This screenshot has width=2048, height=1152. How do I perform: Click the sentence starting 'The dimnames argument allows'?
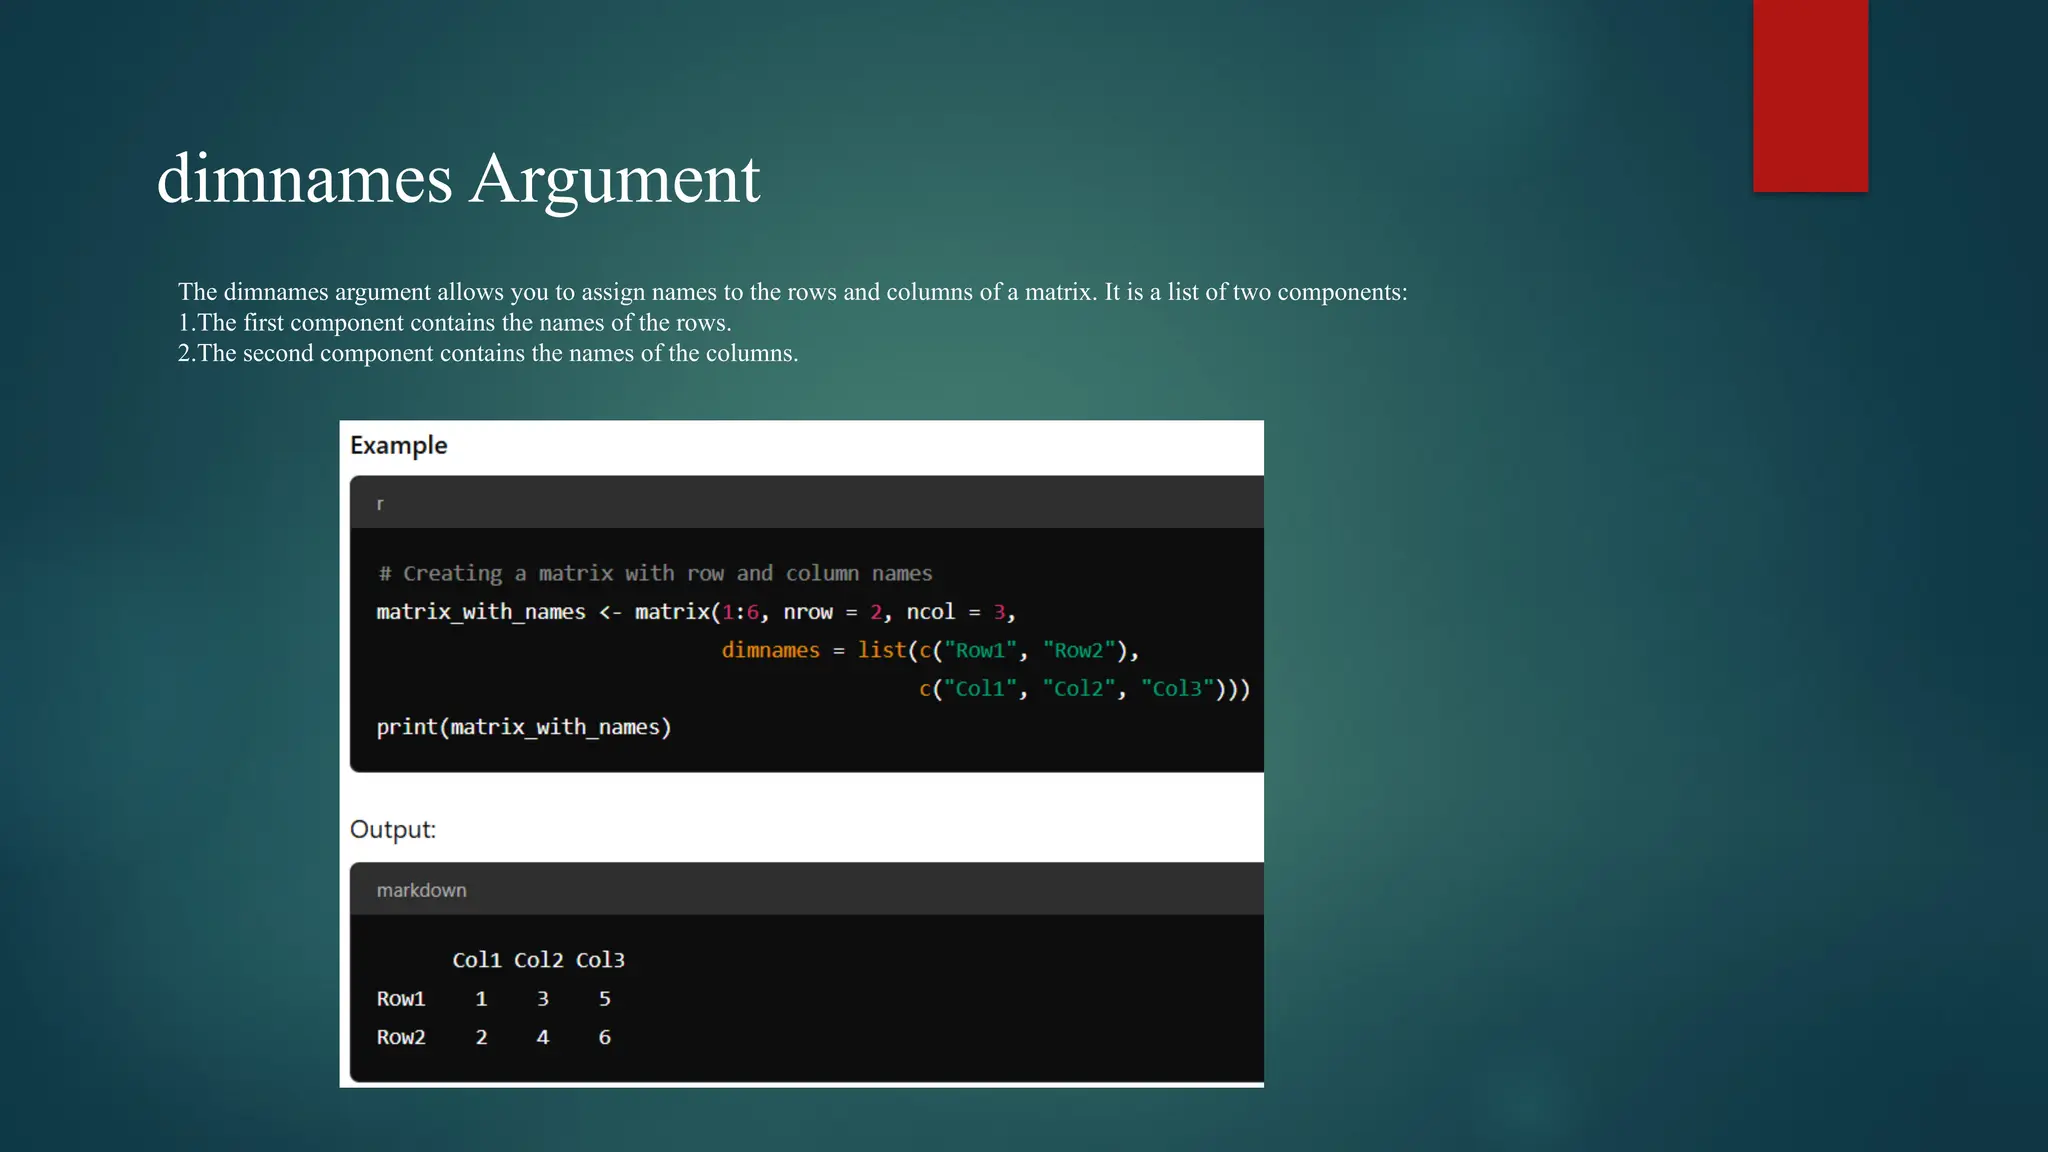tap(793, 292)
